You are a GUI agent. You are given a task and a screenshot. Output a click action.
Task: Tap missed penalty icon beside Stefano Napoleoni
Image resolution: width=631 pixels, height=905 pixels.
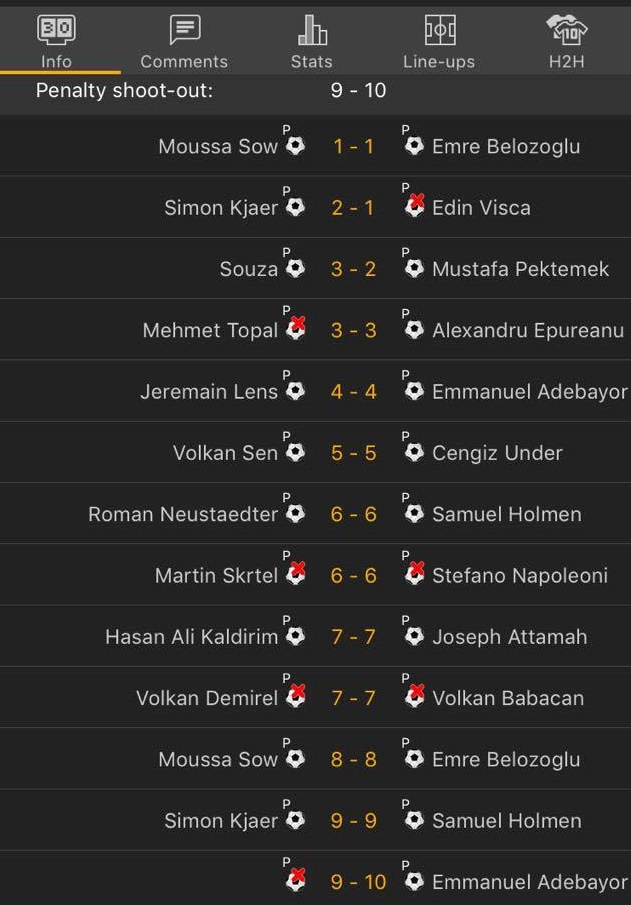415,574
